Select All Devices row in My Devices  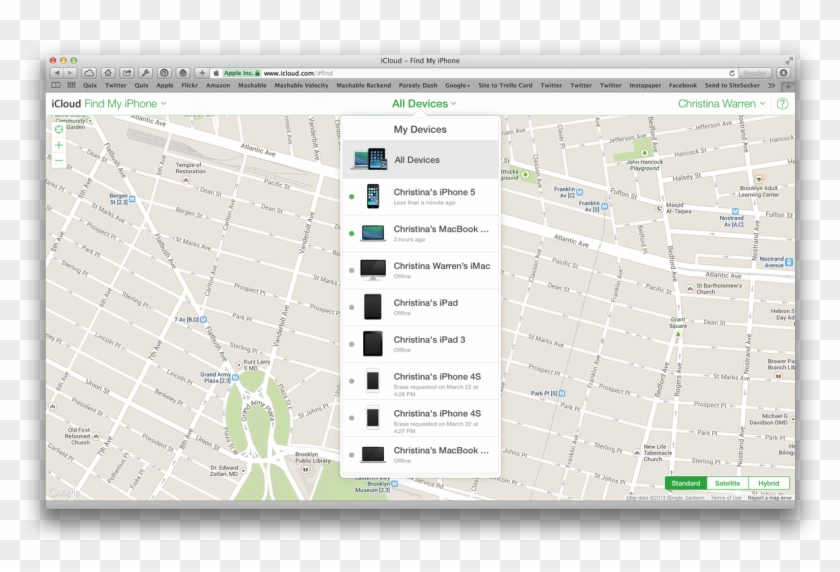(421, 160)
